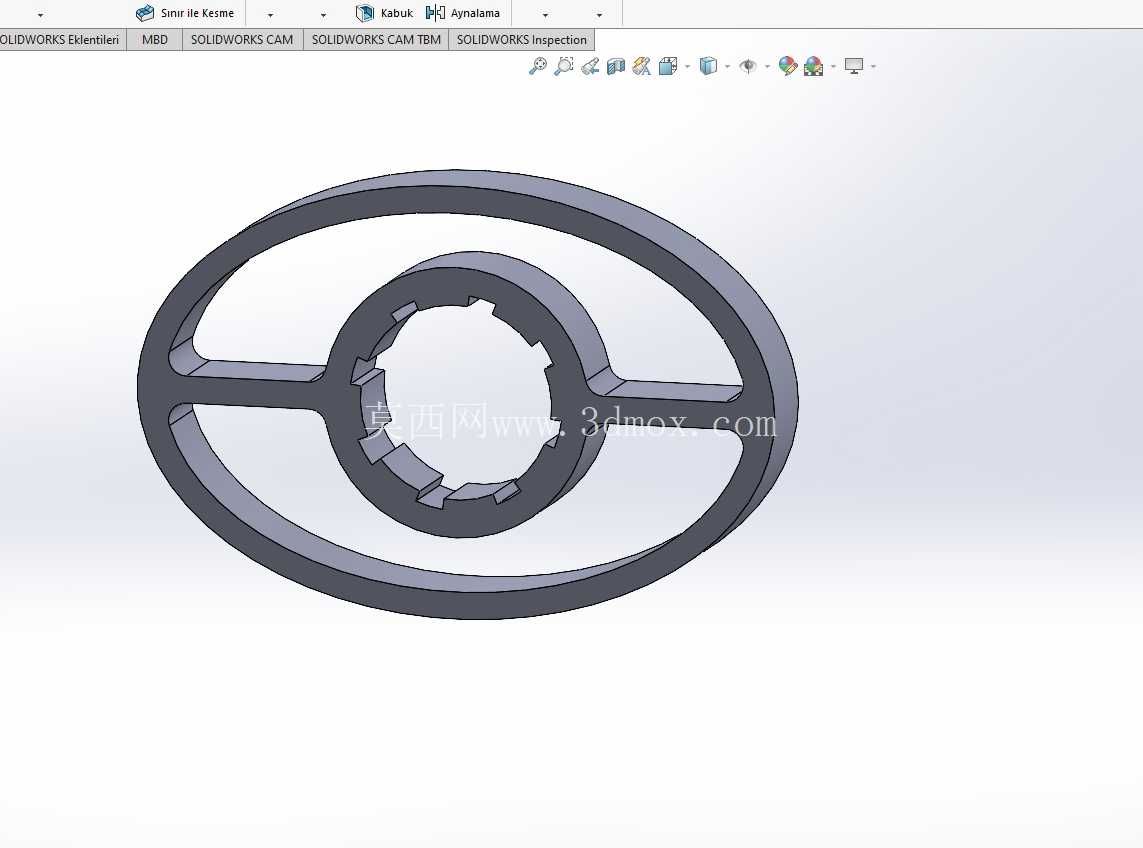The height and width of the screenshot is (848, 1143).
Task: Open the dropdown arrow just before the Kabuk icon
Action: [x=324, y=15]
